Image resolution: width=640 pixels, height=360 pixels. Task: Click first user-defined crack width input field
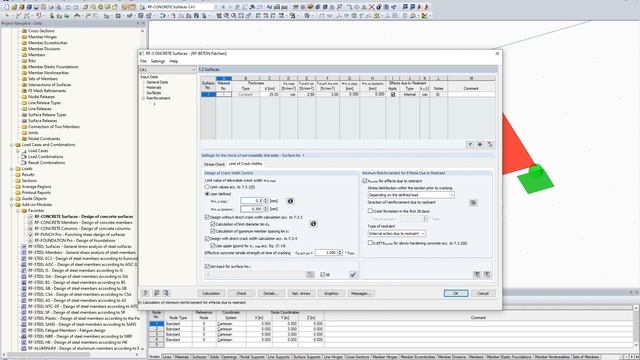pyautogui.click(x=252, y=201)
